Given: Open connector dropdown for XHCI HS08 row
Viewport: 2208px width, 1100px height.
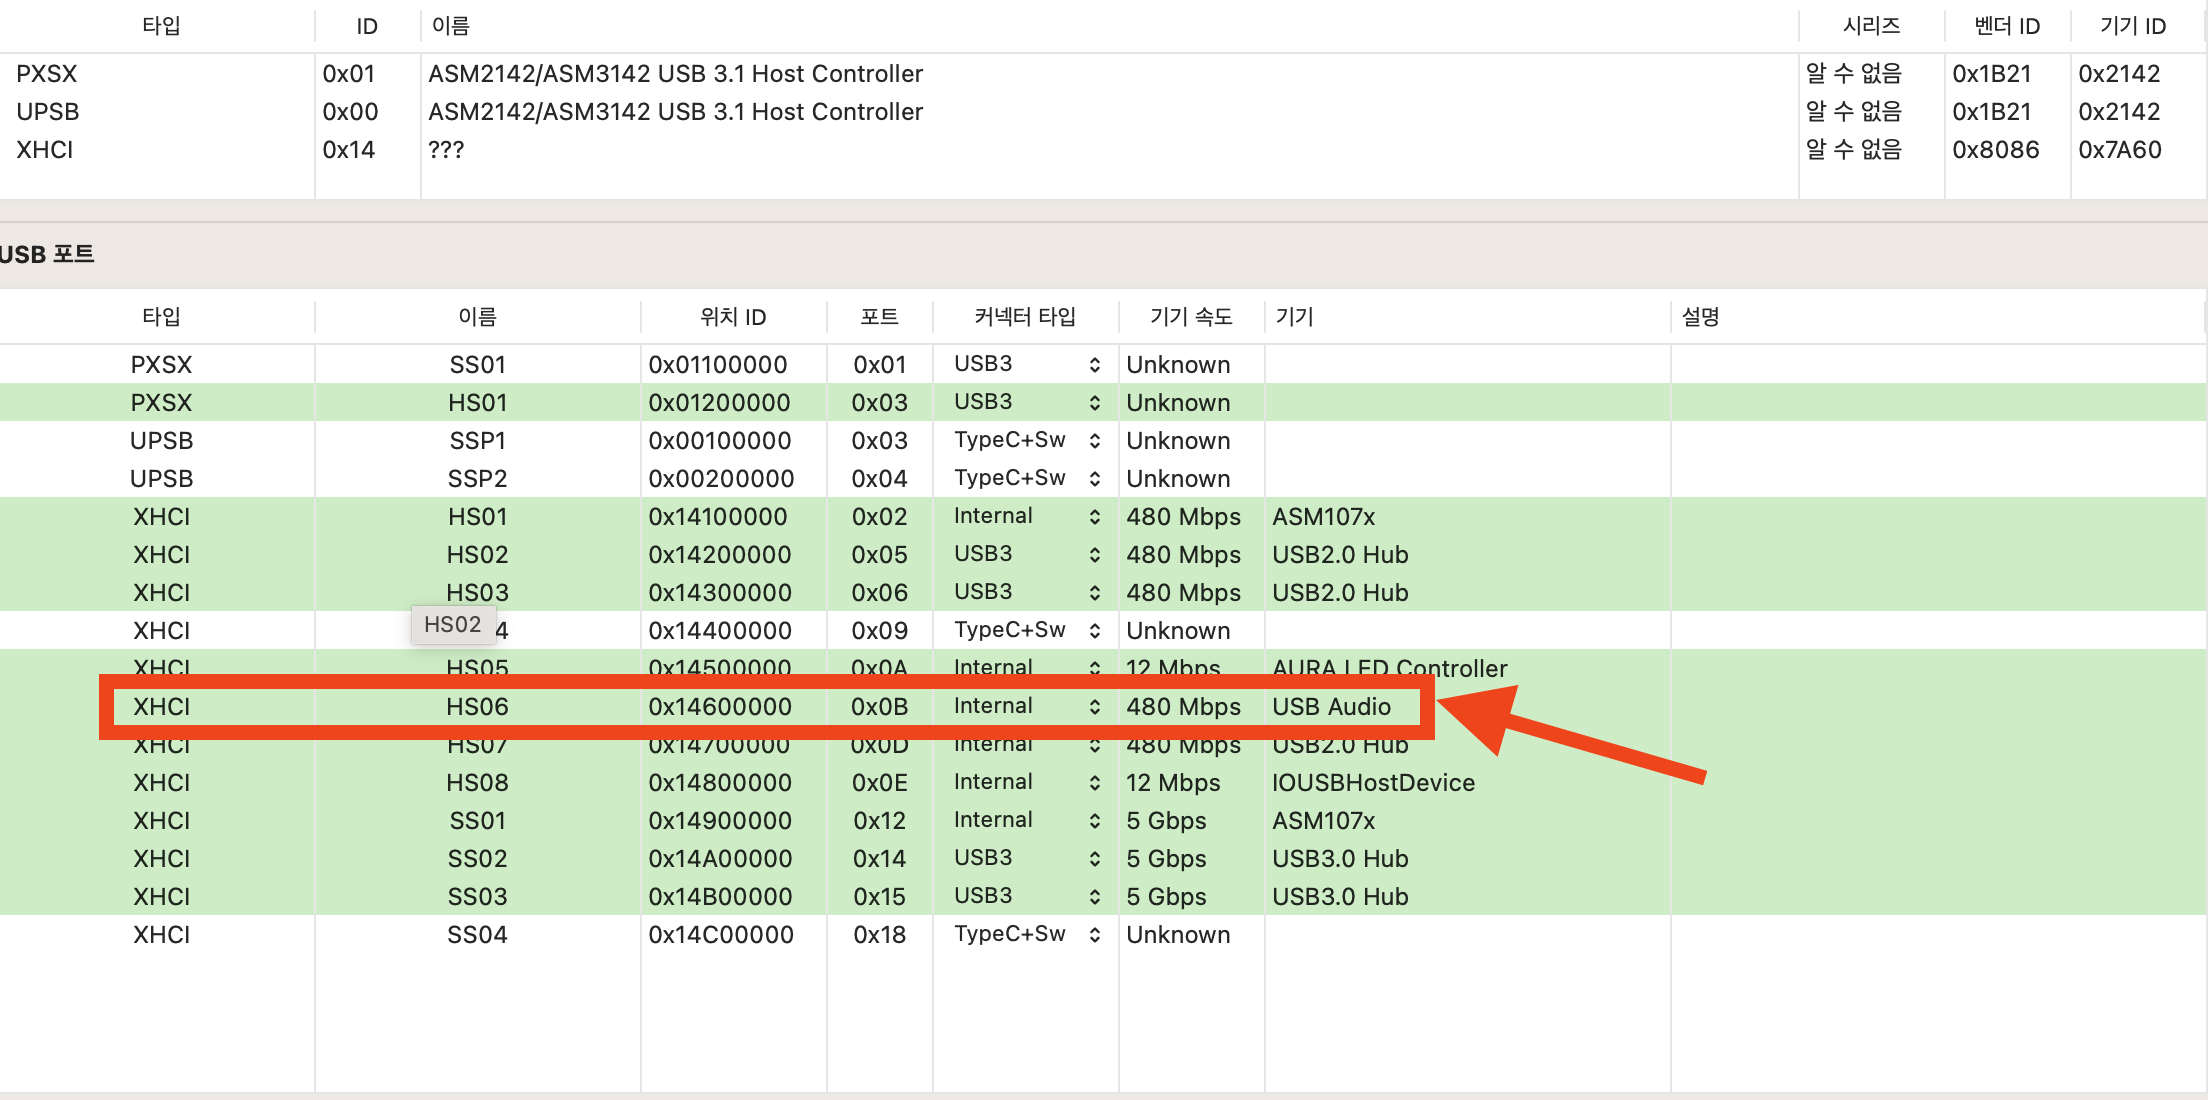Looking at the screenshot, I should tap(1026, 782).
